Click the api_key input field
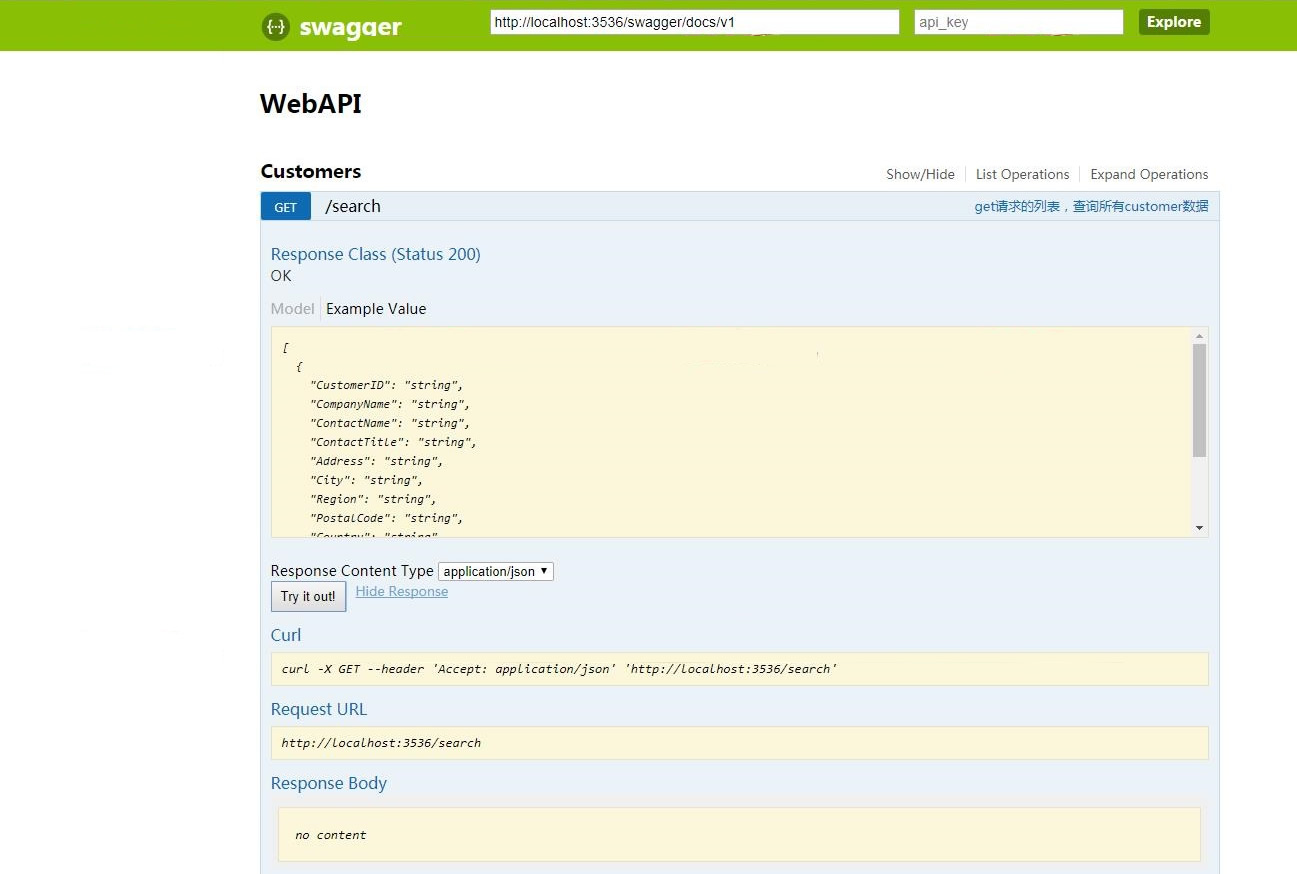 click(x=1018, y=22)
